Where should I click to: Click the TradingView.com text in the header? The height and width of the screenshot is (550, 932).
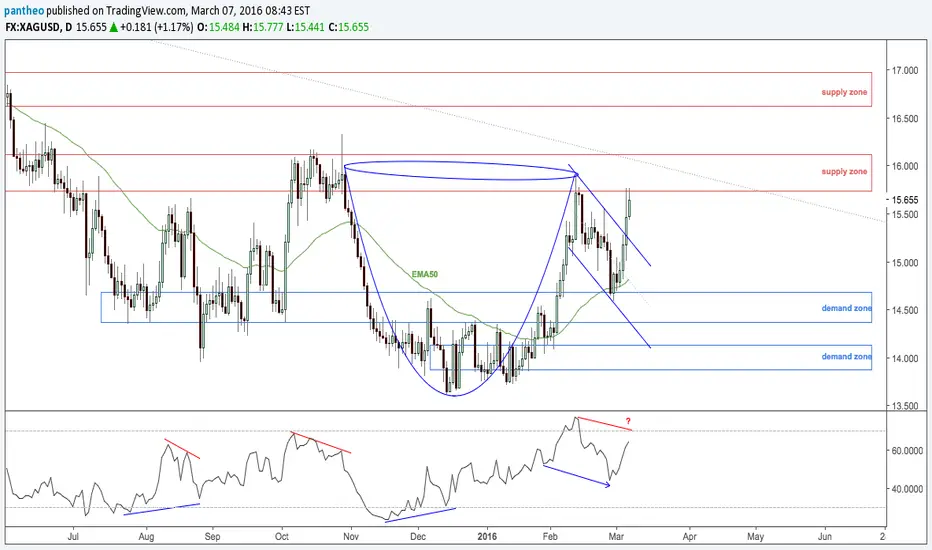click(x=146, y=11)
